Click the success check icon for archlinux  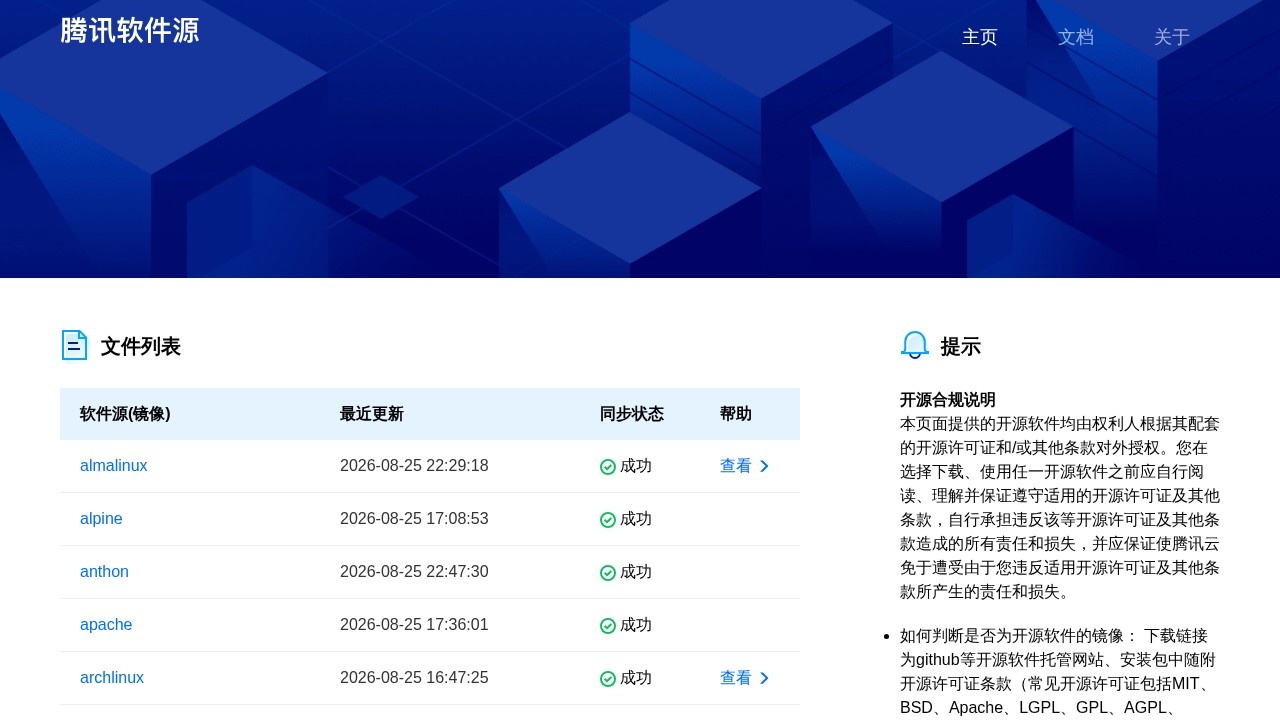click(x=608, y=679)
